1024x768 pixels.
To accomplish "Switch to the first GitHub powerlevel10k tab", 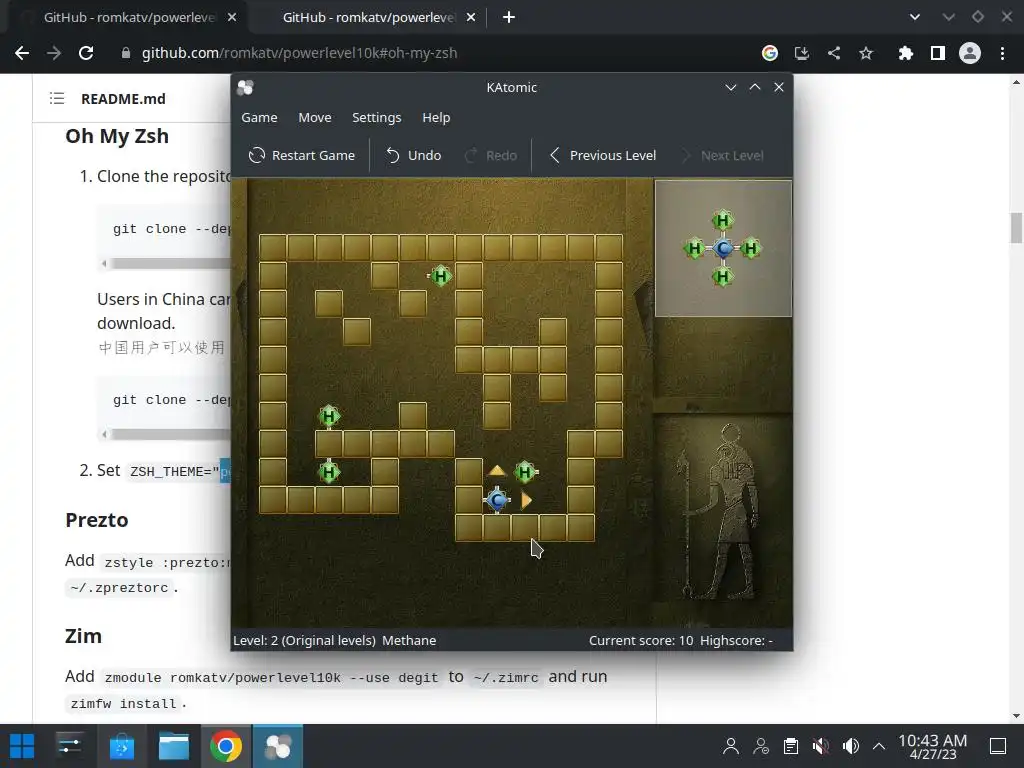I will [x=129, y=18].
